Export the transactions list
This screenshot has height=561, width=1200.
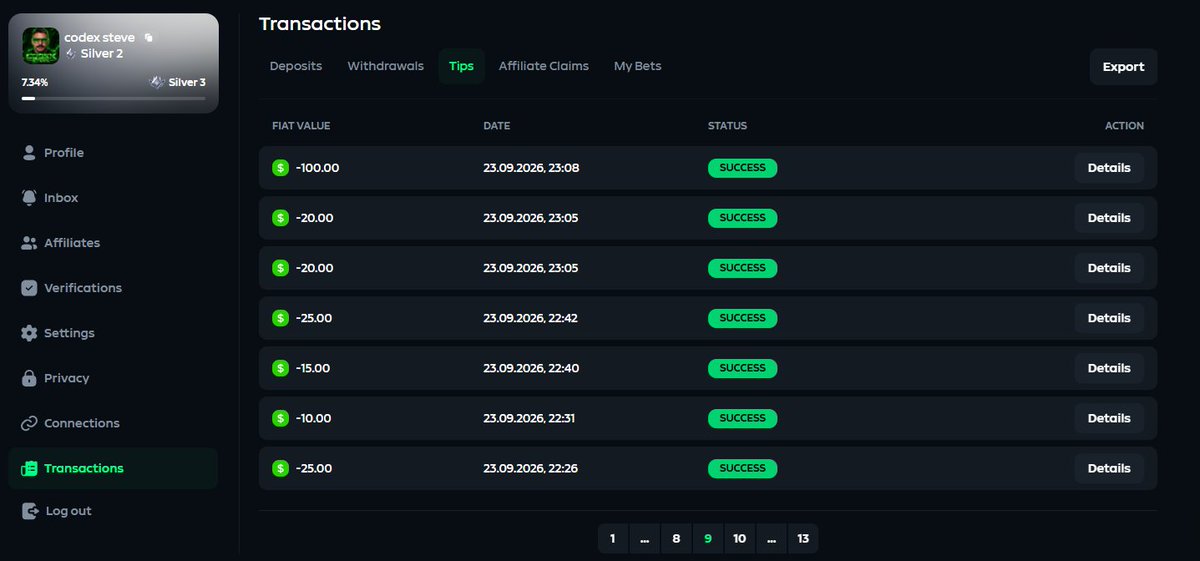coord(1123,67)
